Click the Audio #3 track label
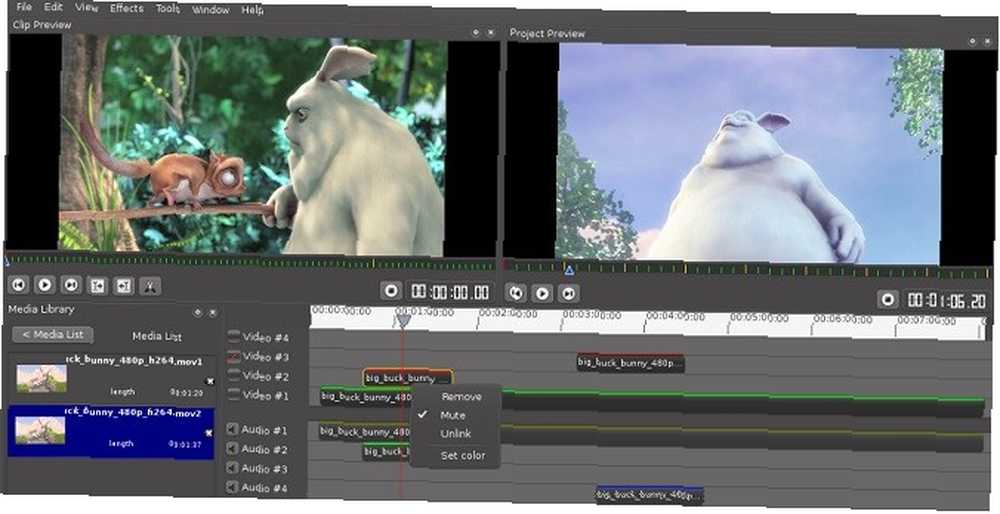 (x=265, y=469)
